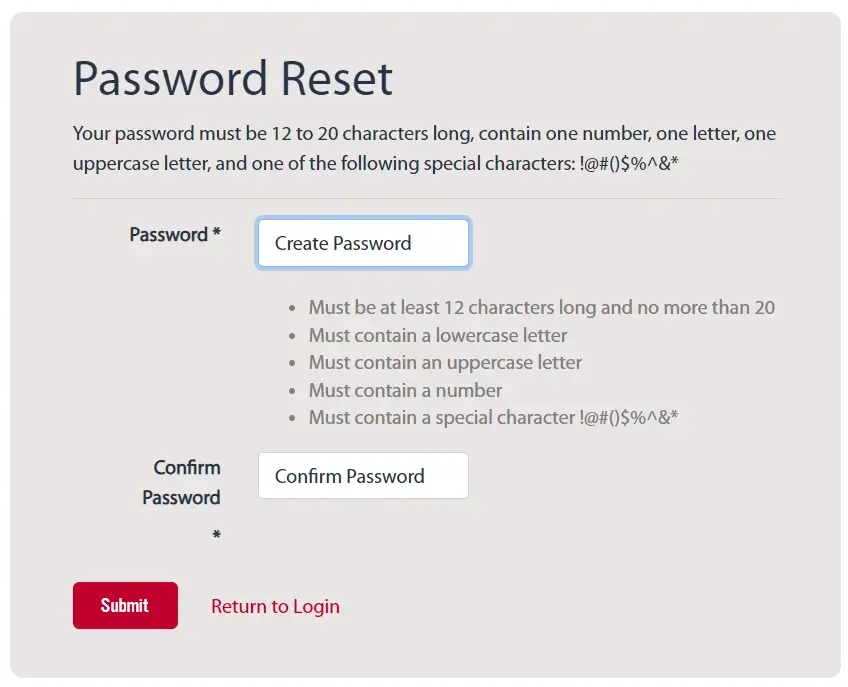Click the bullet dot beside the uppercase requirement
This screenshot has width=848, height=687.
pyautogui.click(x=292, y=363)
